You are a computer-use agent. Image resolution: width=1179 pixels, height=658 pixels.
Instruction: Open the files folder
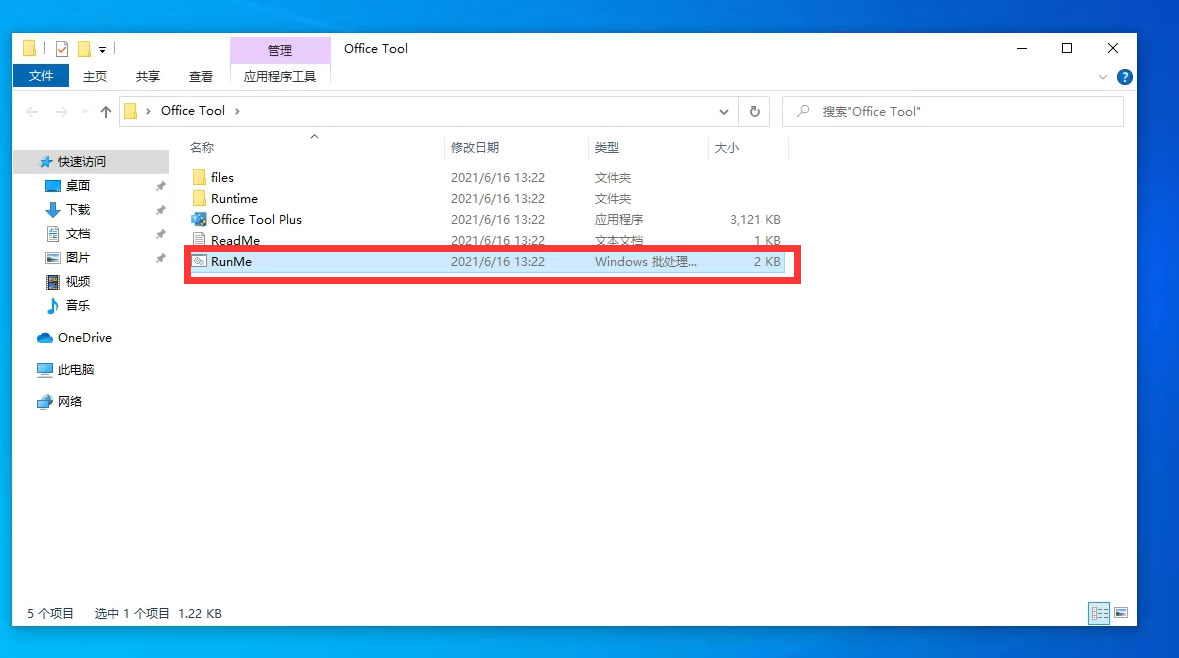220,177
